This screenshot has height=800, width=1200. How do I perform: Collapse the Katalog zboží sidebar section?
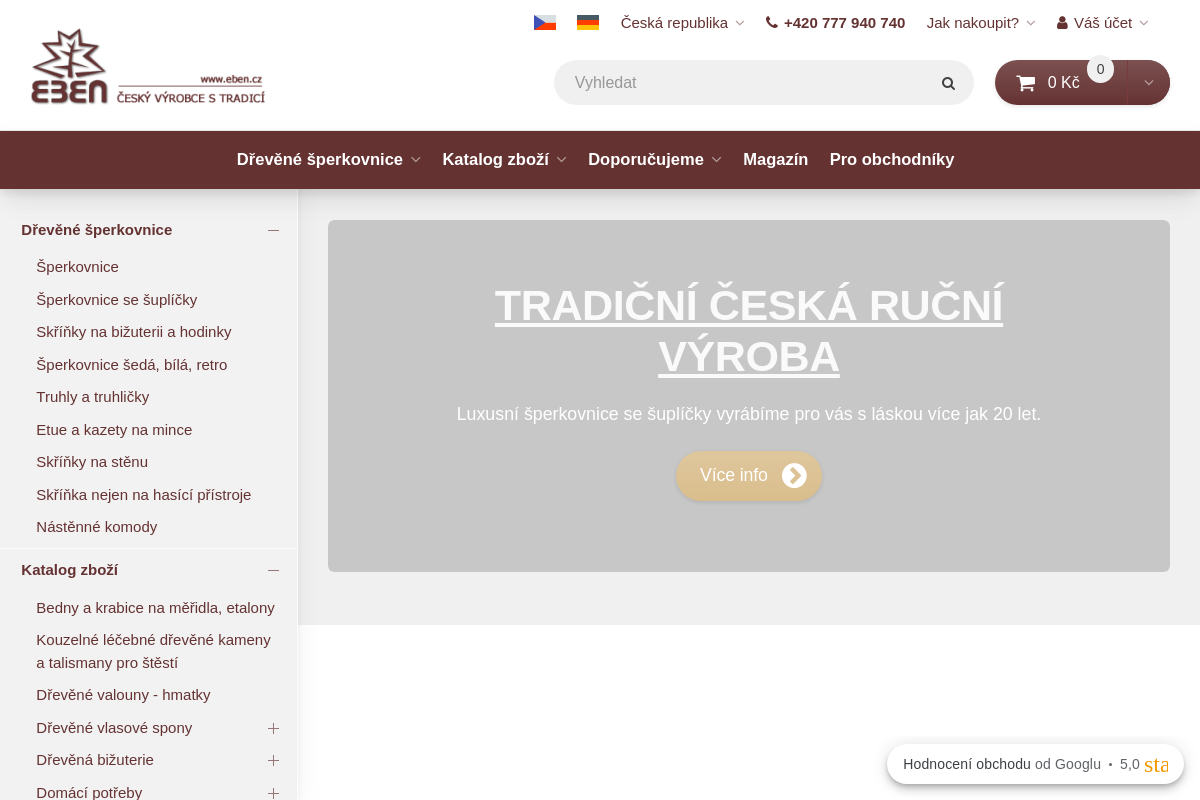(x=273, y=570)
